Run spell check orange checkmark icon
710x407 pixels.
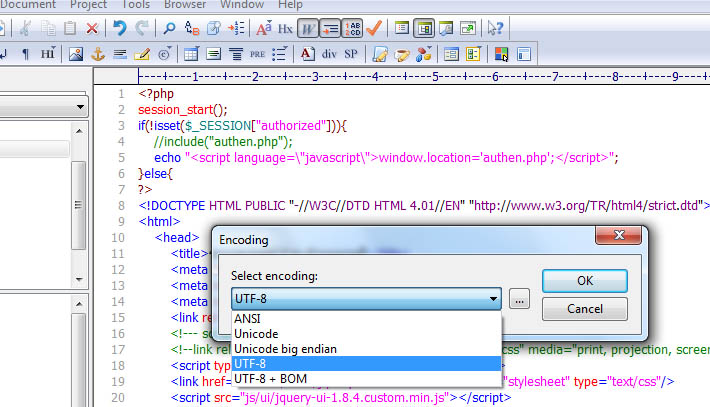coord(374,29)
